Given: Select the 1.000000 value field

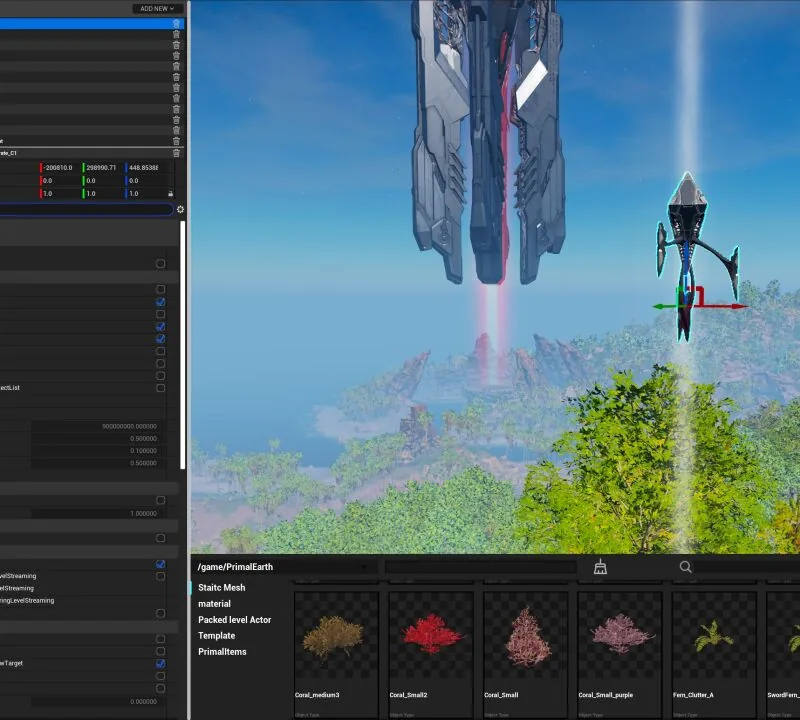Looking at the screenshot, I should point(98,513).
